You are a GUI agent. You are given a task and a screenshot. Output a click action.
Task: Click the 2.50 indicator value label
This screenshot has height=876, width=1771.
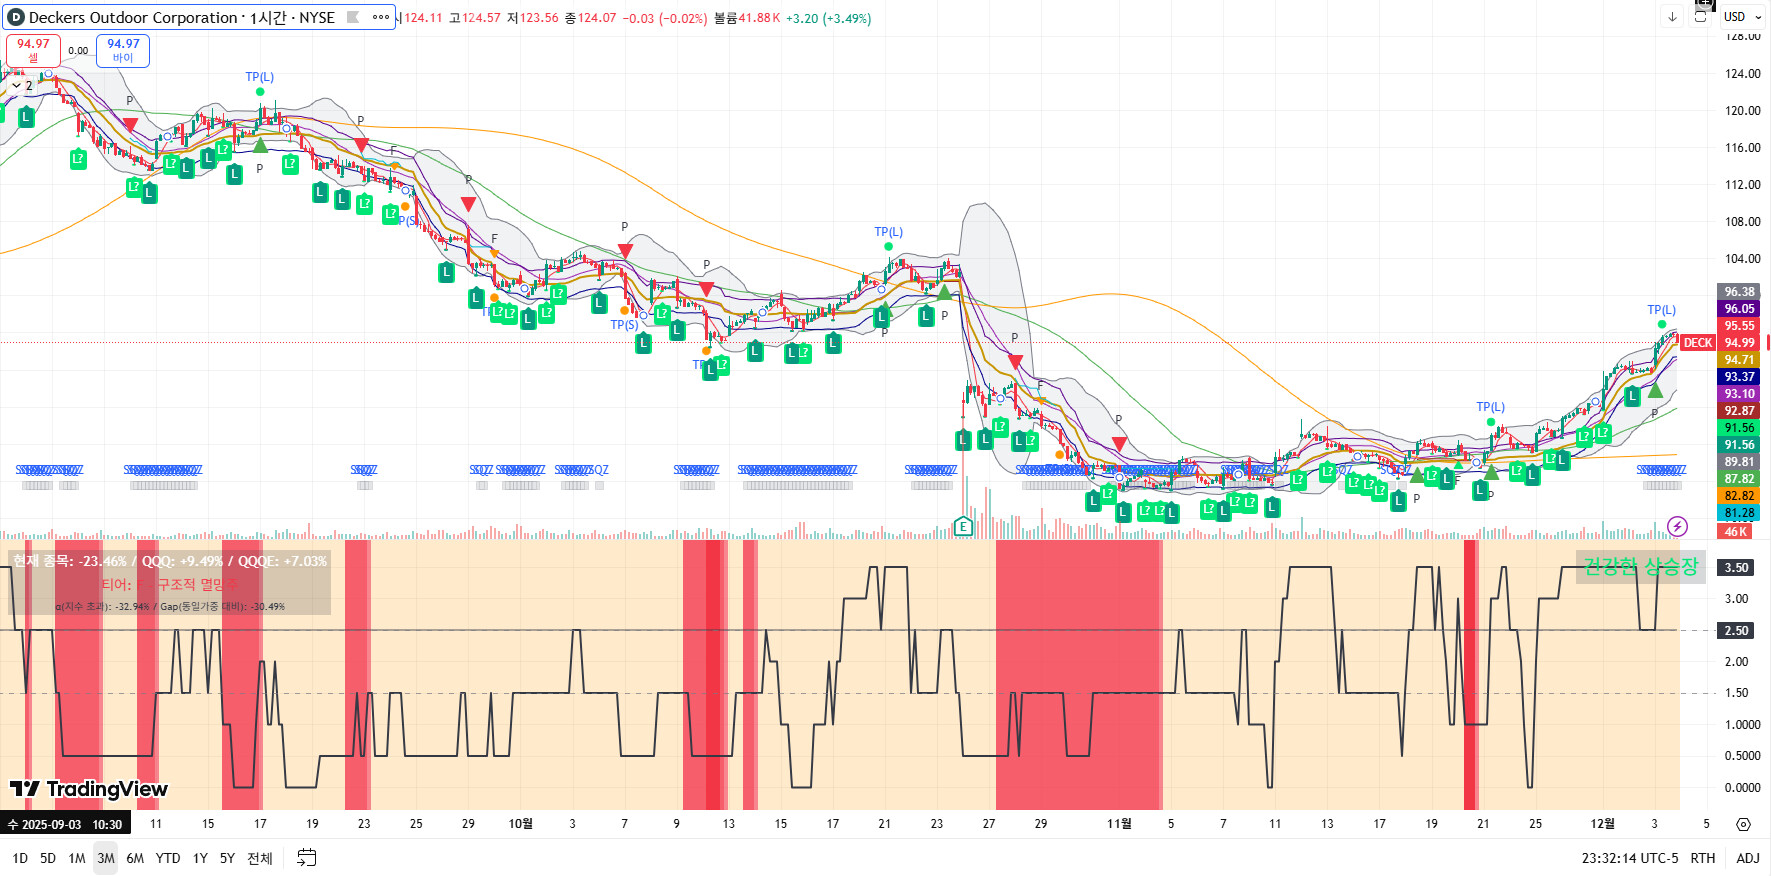tap(1737, 631)
